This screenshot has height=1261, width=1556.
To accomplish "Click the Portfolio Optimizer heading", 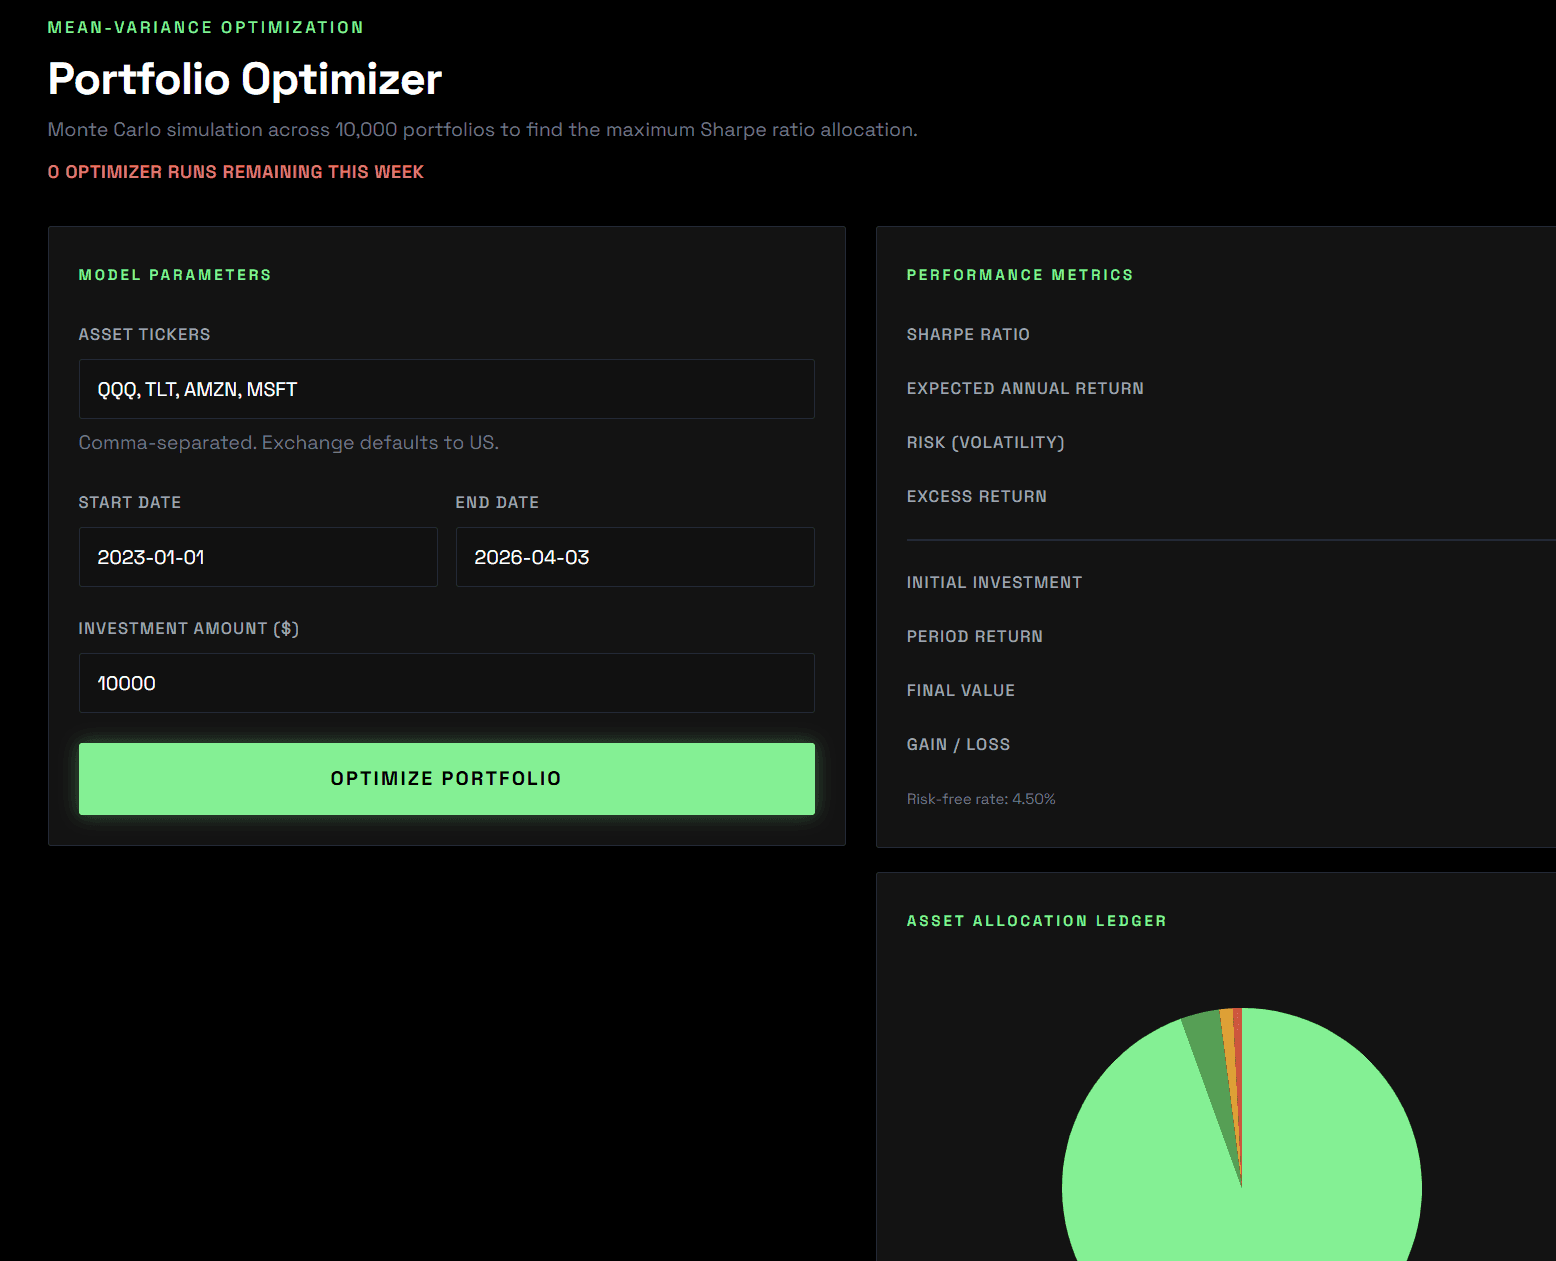I will [245, 79].
